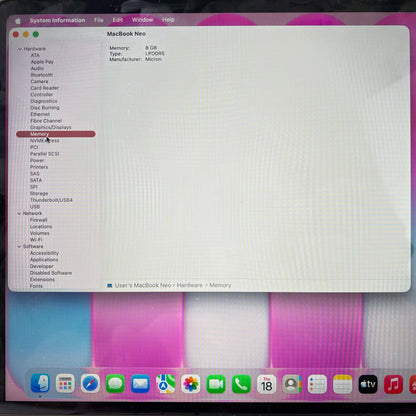
Task: Collapse the Hardware section
Action: [20, 49]
